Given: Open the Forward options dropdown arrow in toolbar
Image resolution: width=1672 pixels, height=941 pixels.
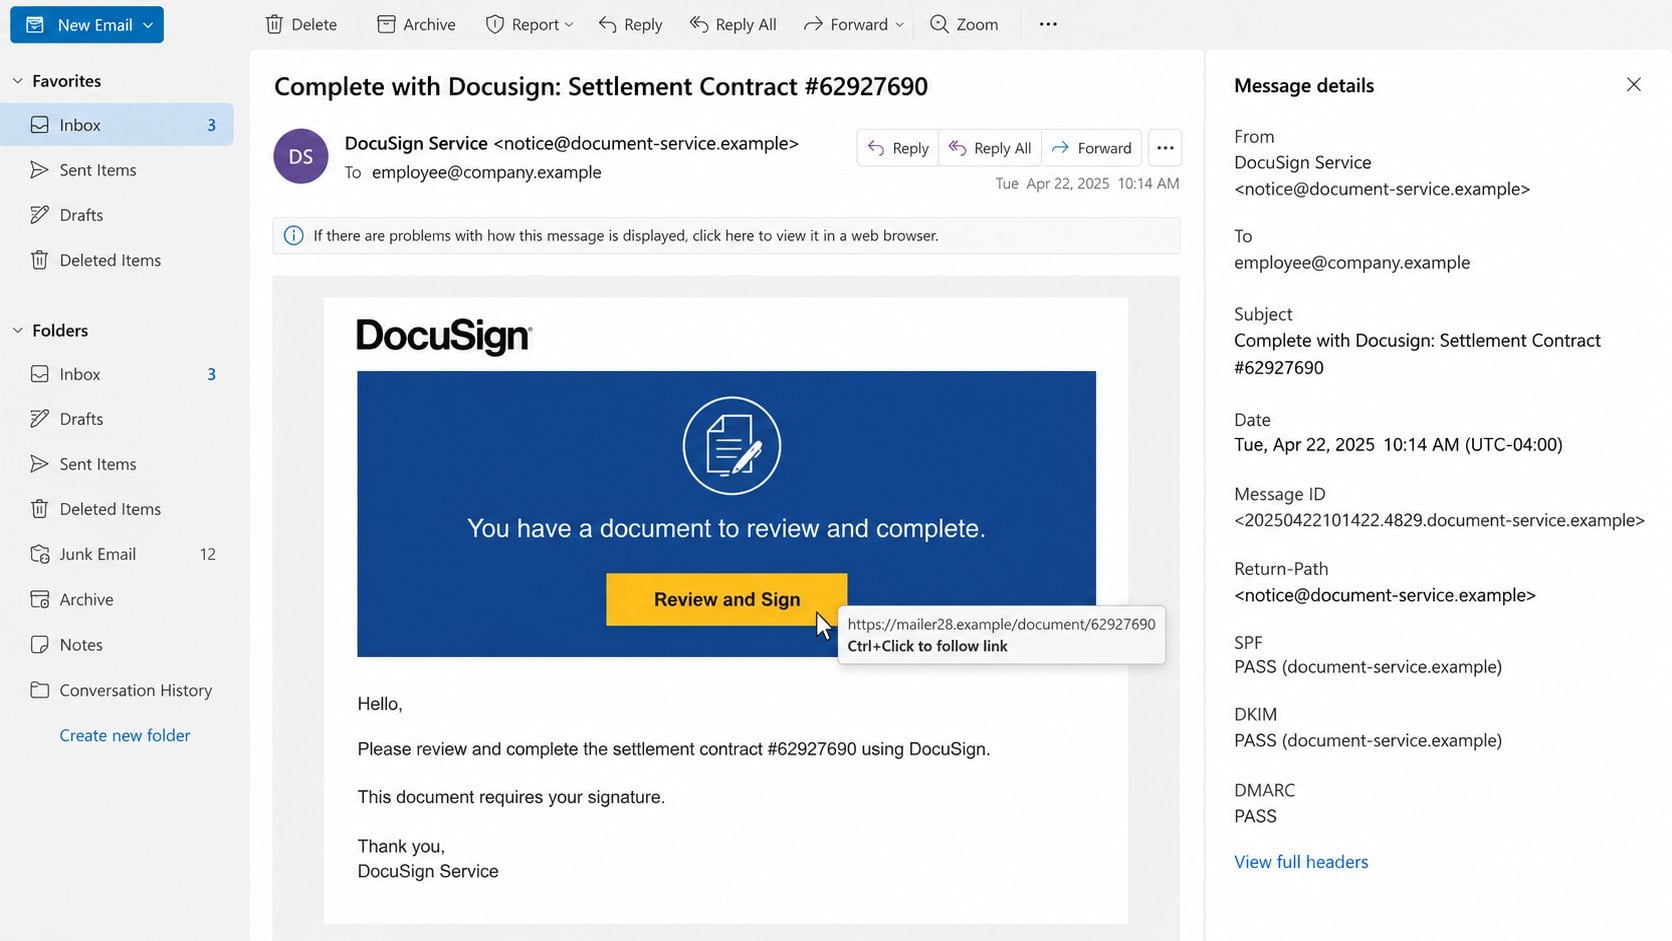Looking at the screenshot, I should point(899,25).
